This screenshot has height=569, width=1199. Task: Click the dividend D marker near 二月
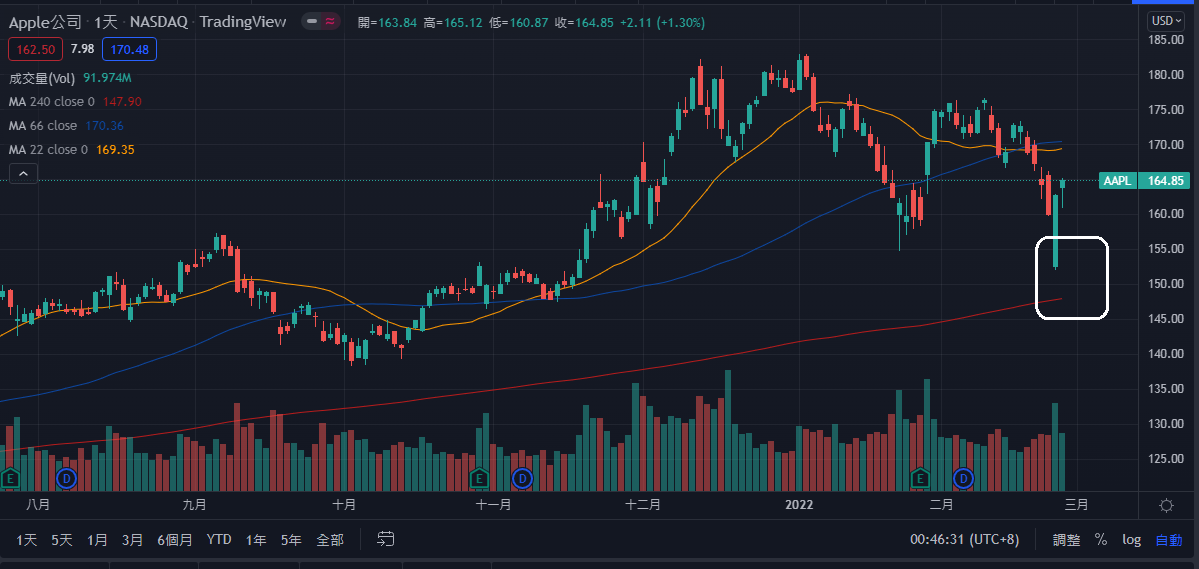tap(963, 479)
